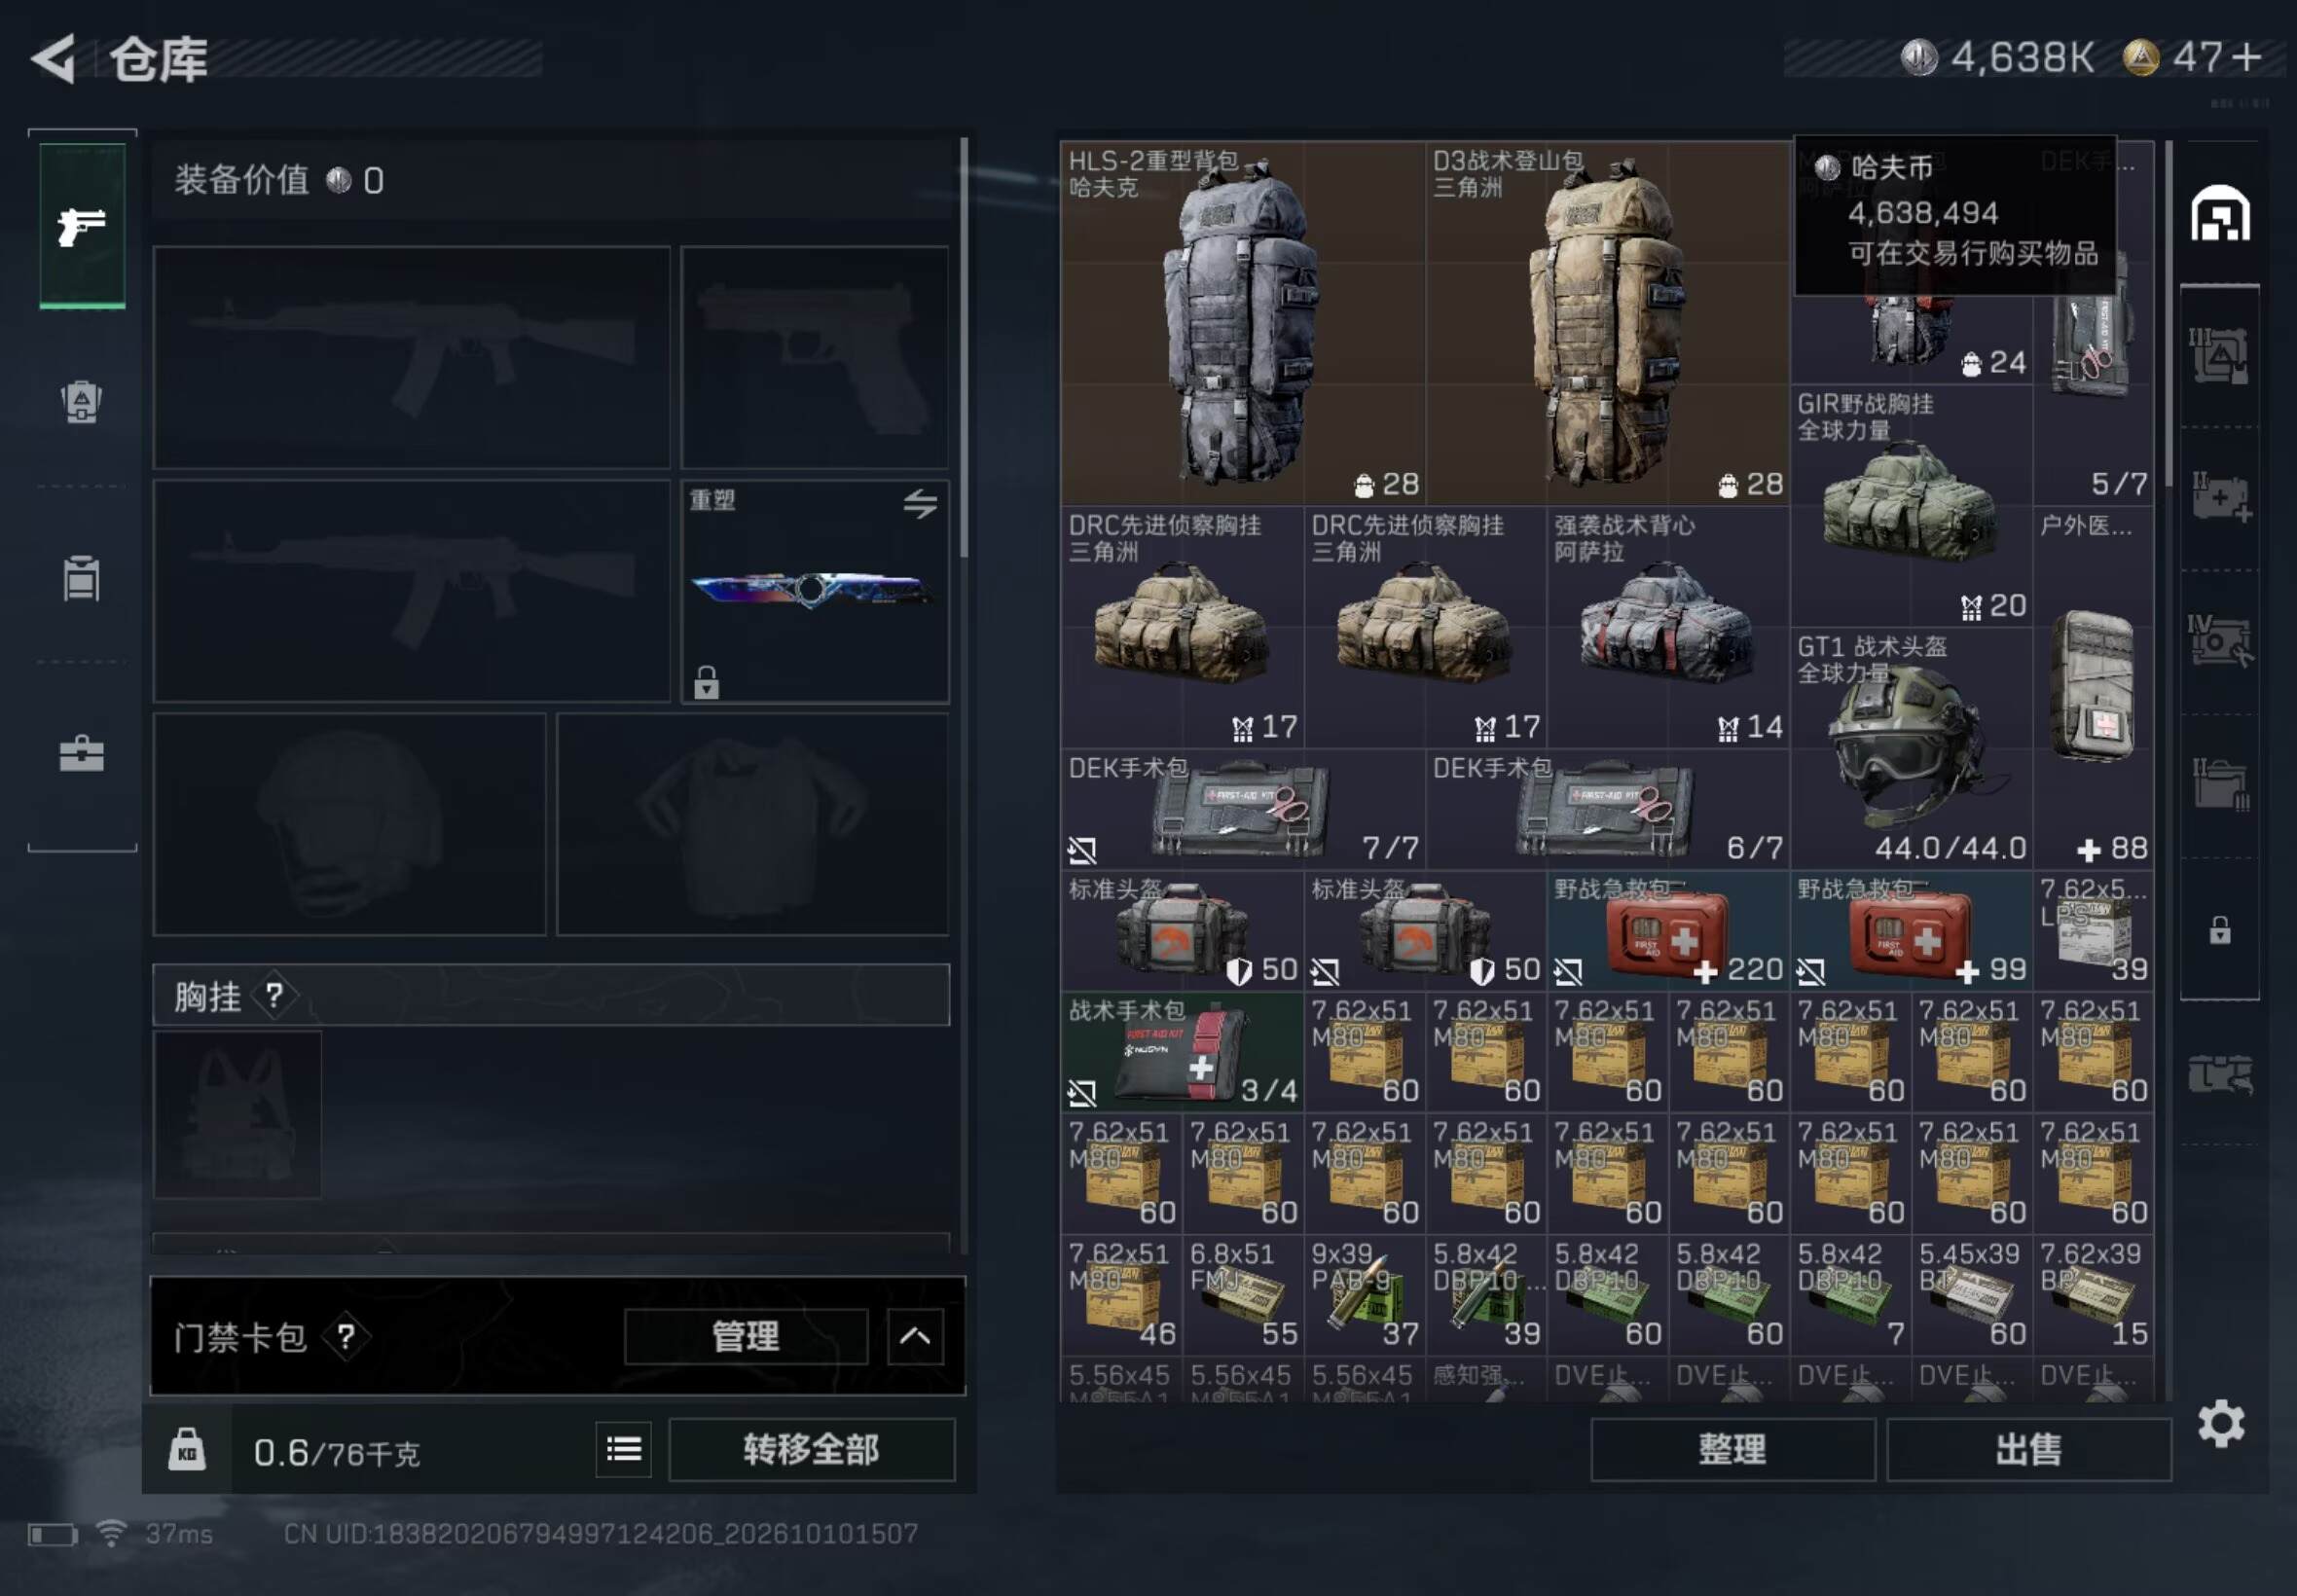Open the level II medical box icon with plus

(x=2220, y=497)
